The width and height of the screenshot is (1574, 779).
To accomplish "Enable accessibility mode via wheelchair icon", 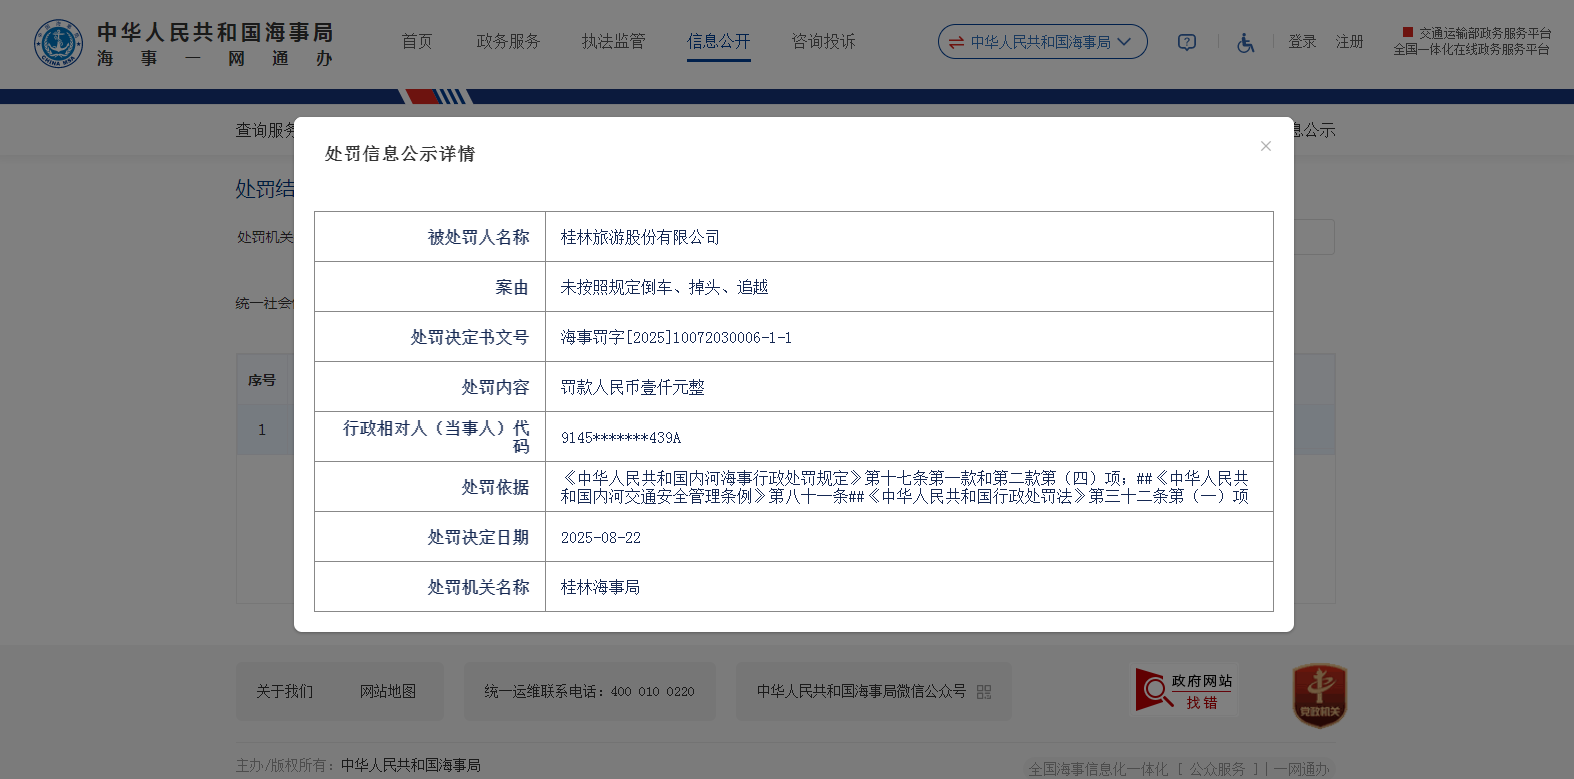I will 1245,42.
